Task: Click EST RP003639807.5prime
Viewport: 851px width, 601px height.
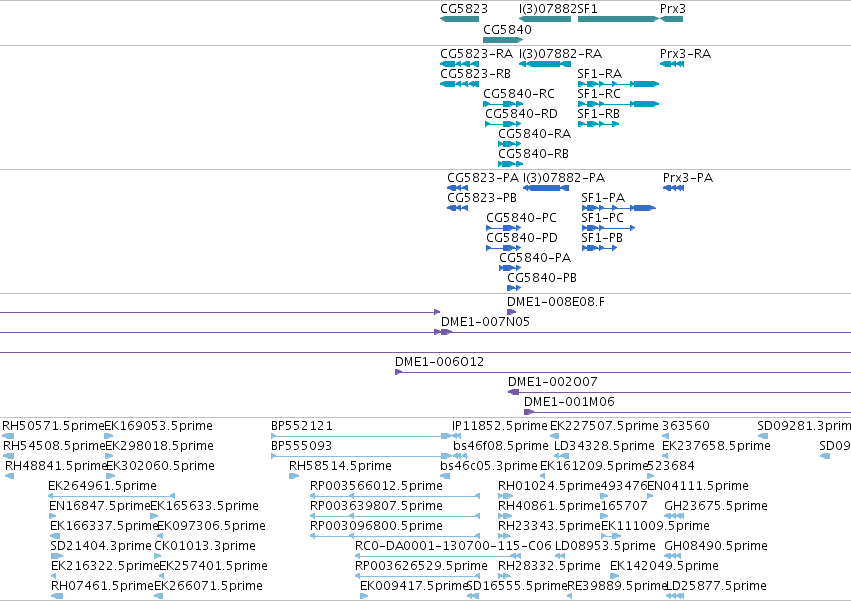Action: pyautogui.click(x=376, y=507)
